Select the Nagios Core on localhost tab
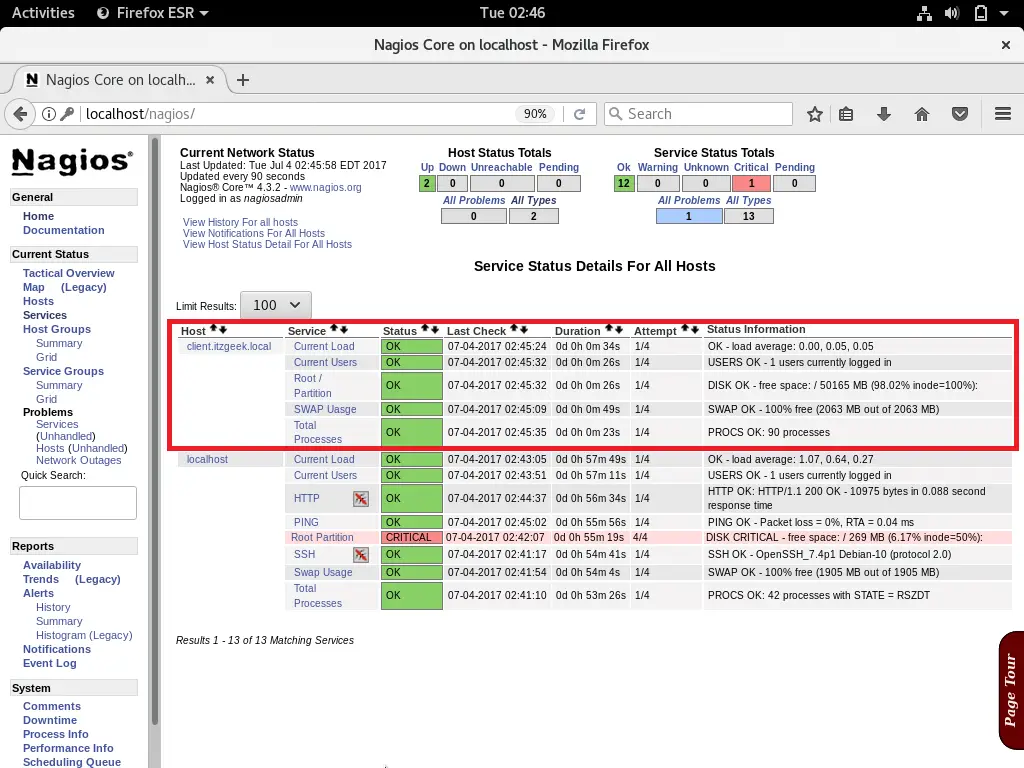Screen dimensions: 1024x768 click(x=120, y=80)
